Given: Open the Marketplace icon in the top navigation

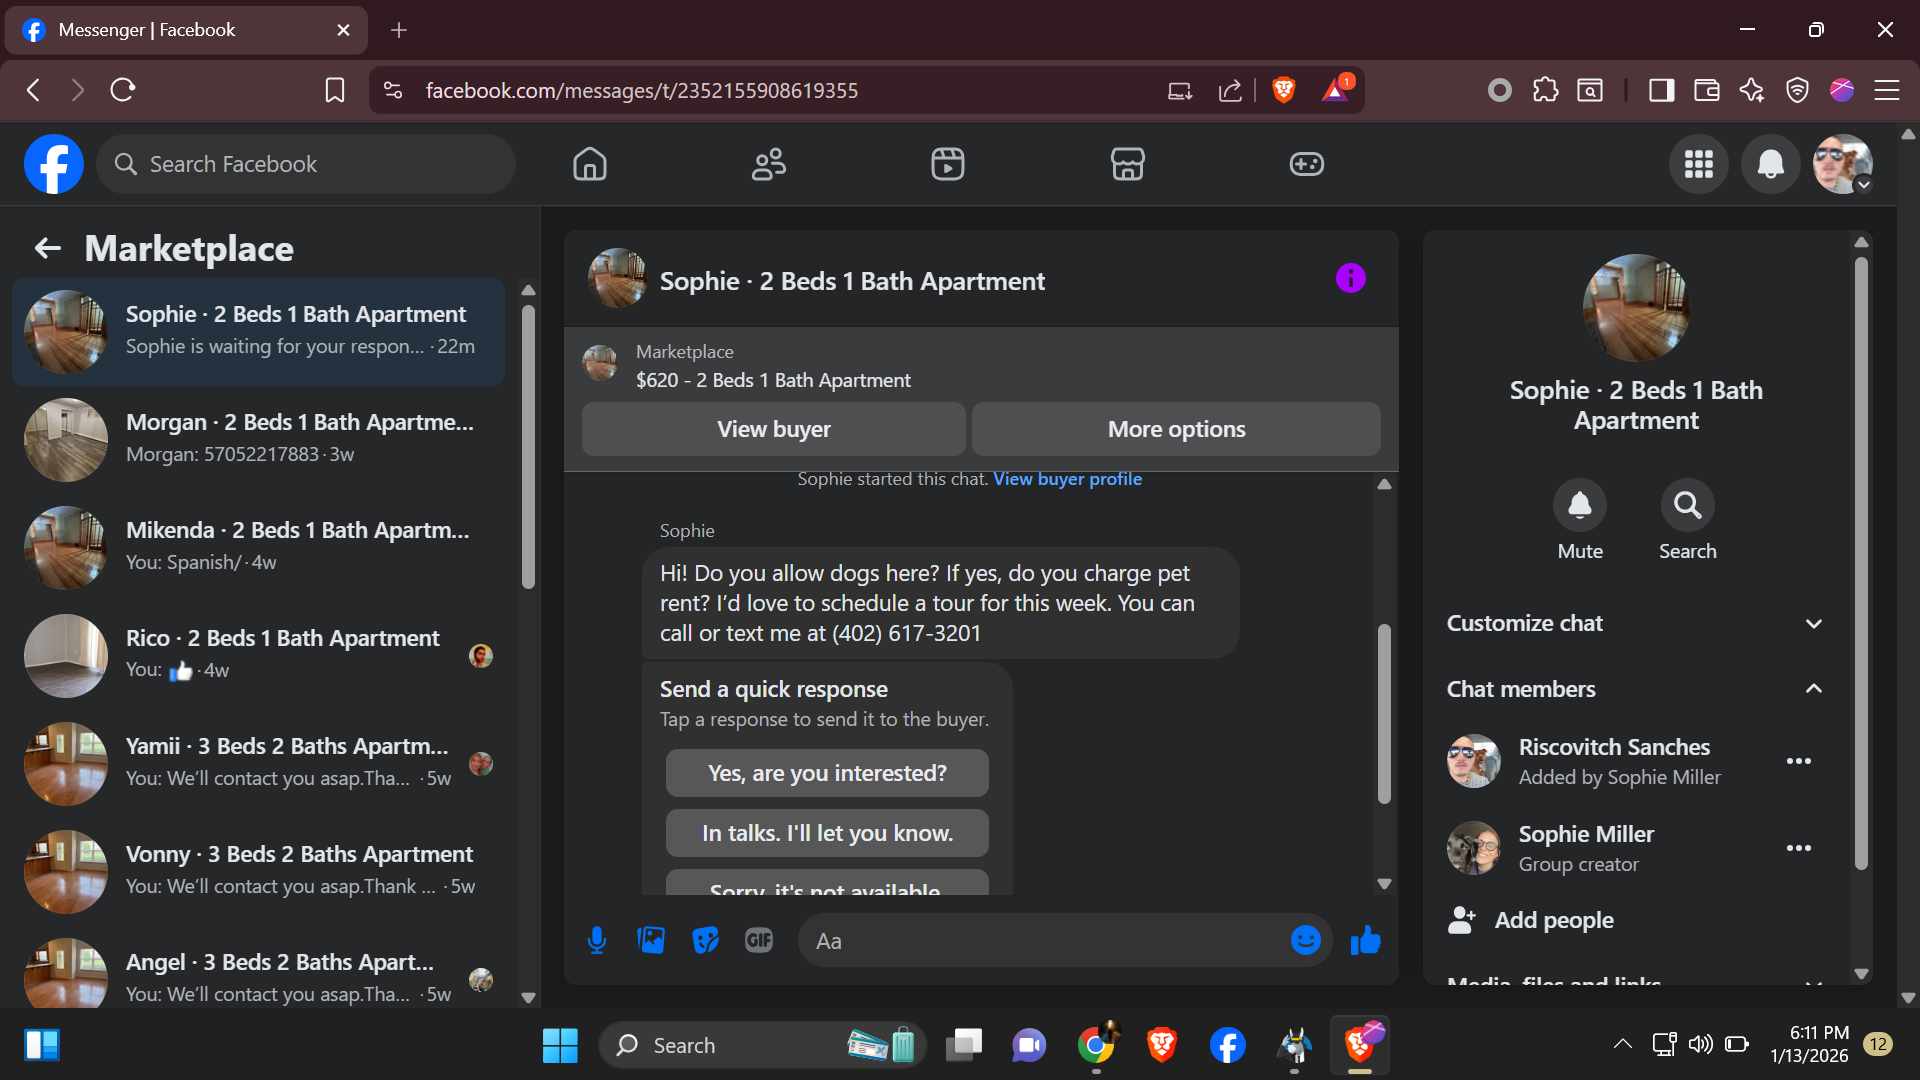Looking at the screenshot, I should point(1127,164).
